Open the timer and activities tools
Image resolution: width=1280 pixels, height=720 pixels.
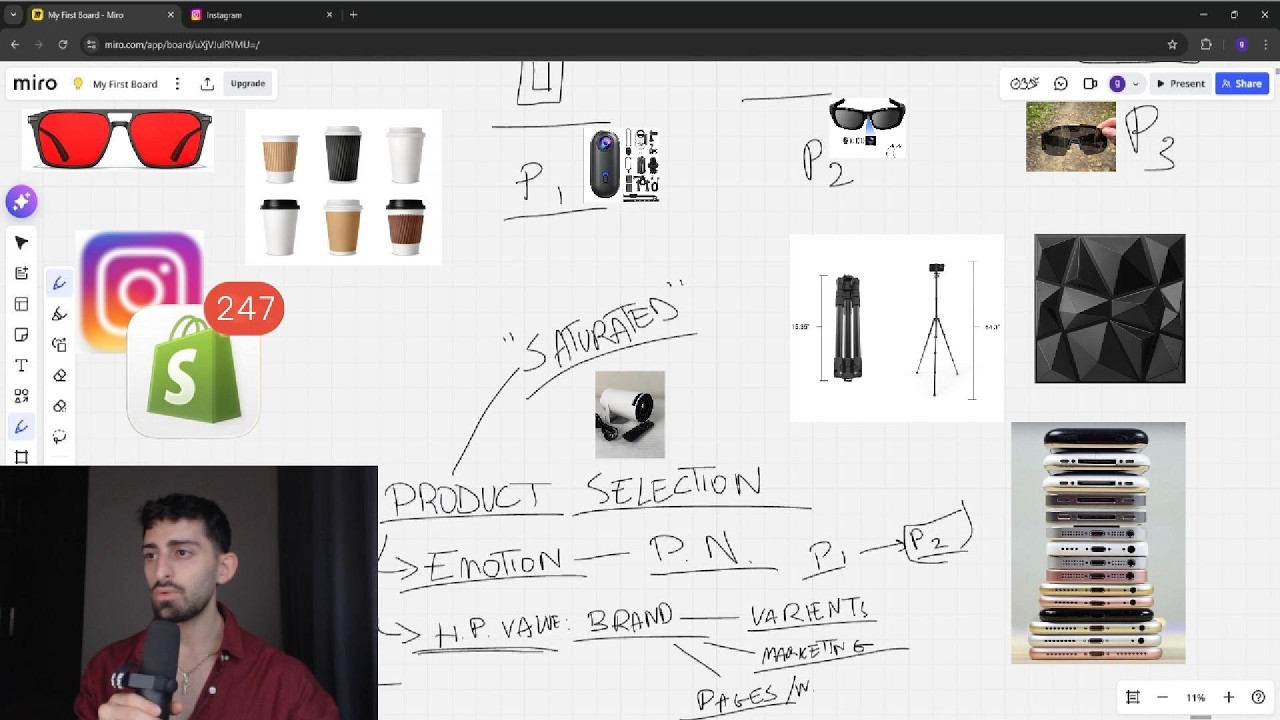1024,84
